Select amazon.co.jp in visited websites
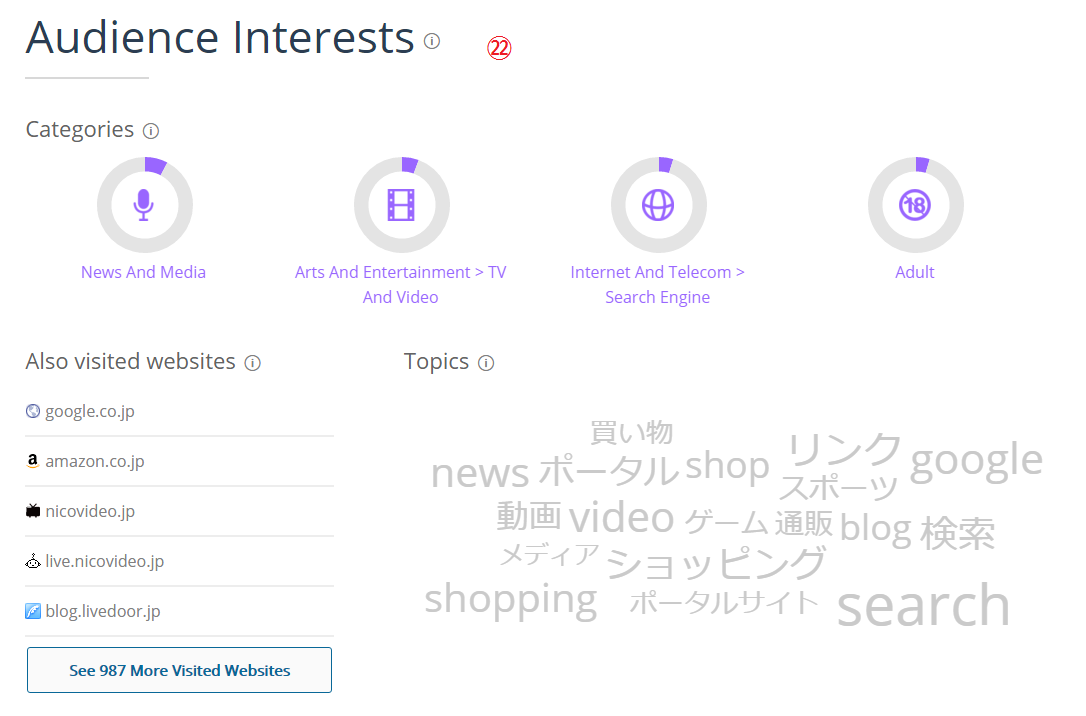Viewport: 1086px width, 716px height. [95, 461]
